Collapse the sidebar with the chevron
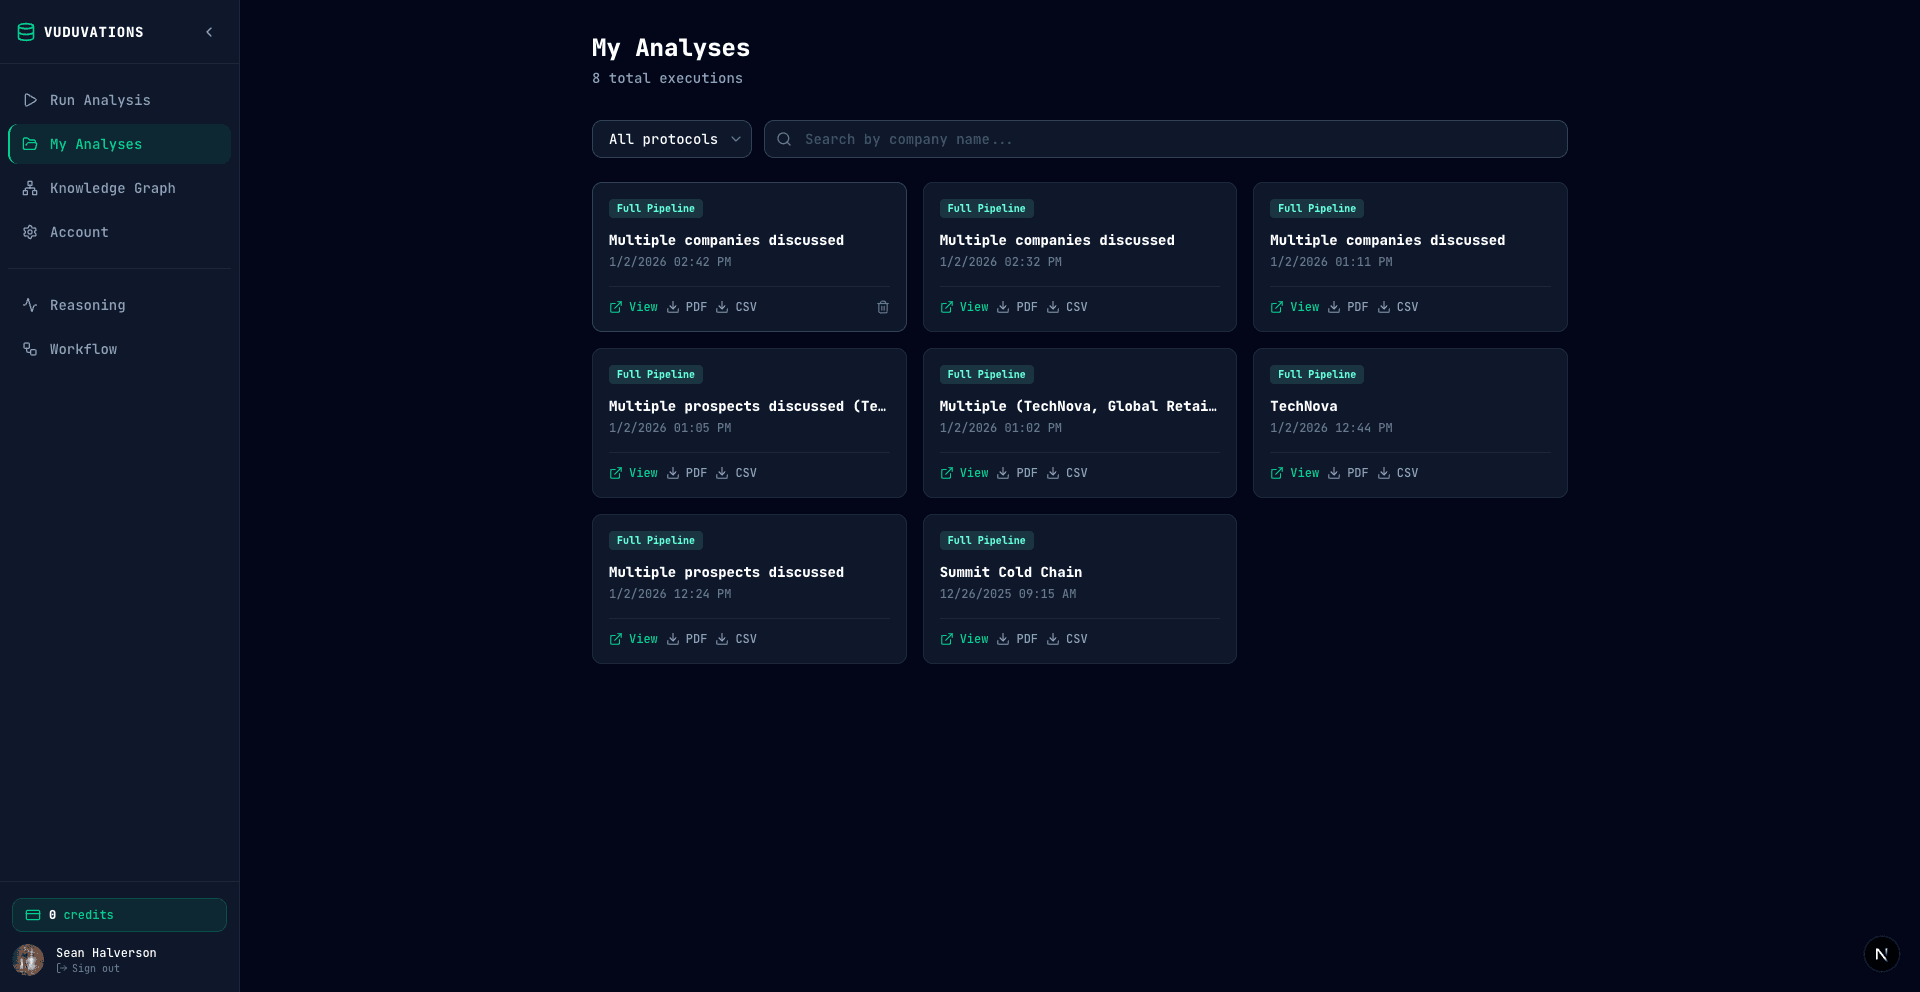 (x=209, y=32)
